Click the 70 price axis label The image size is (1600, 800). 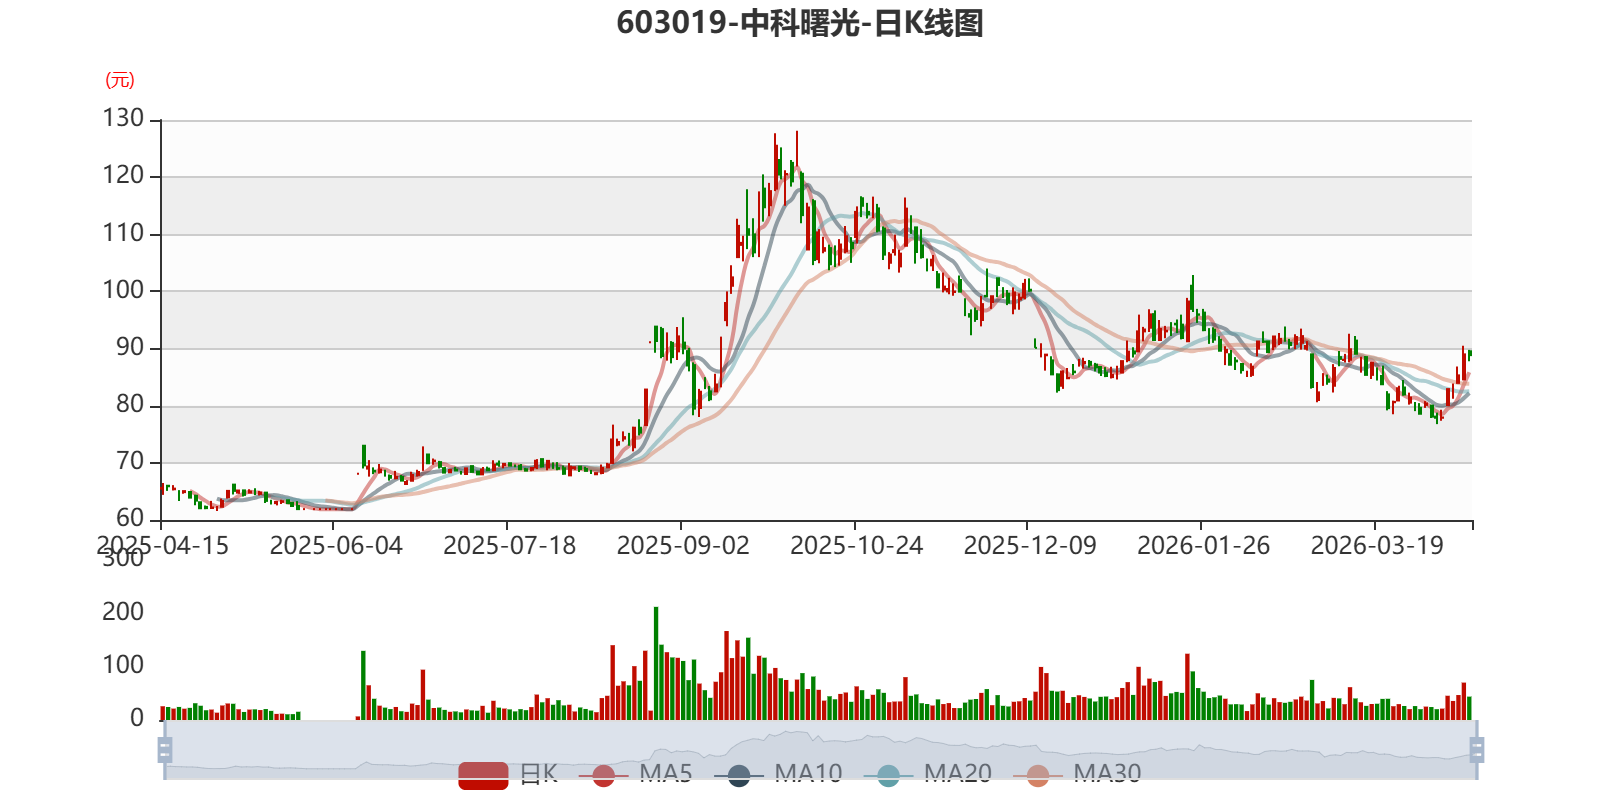(130, 461)
